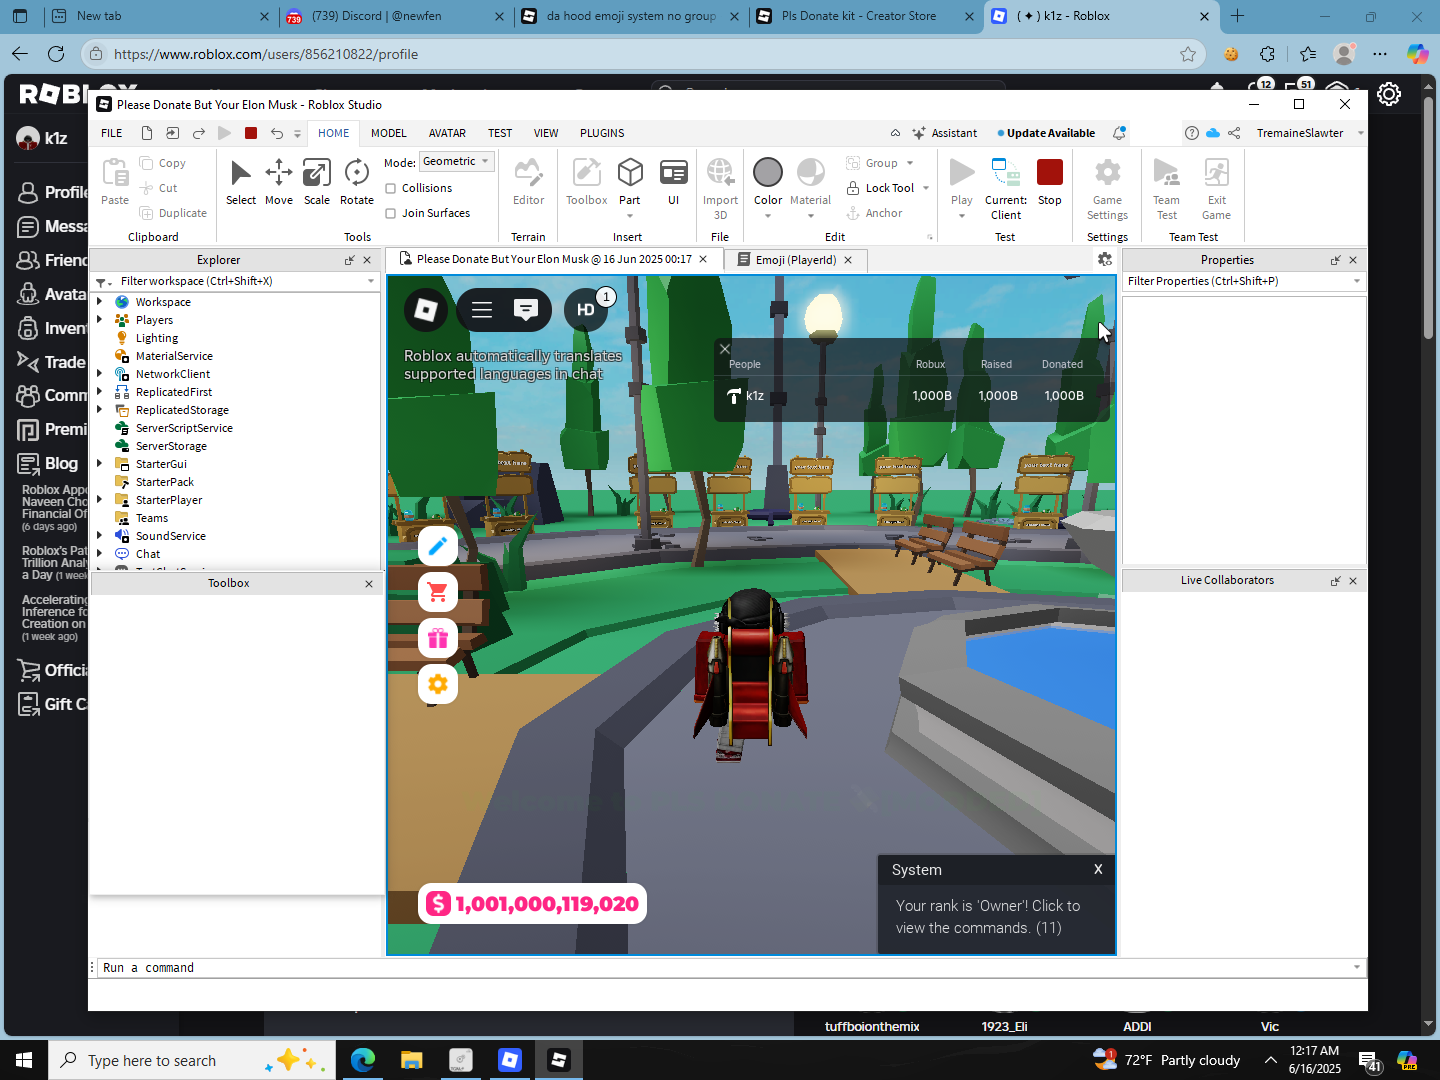Choose the Scale tool
The height and width of the screenshot is (1080, 1440).
coord(317,182)
